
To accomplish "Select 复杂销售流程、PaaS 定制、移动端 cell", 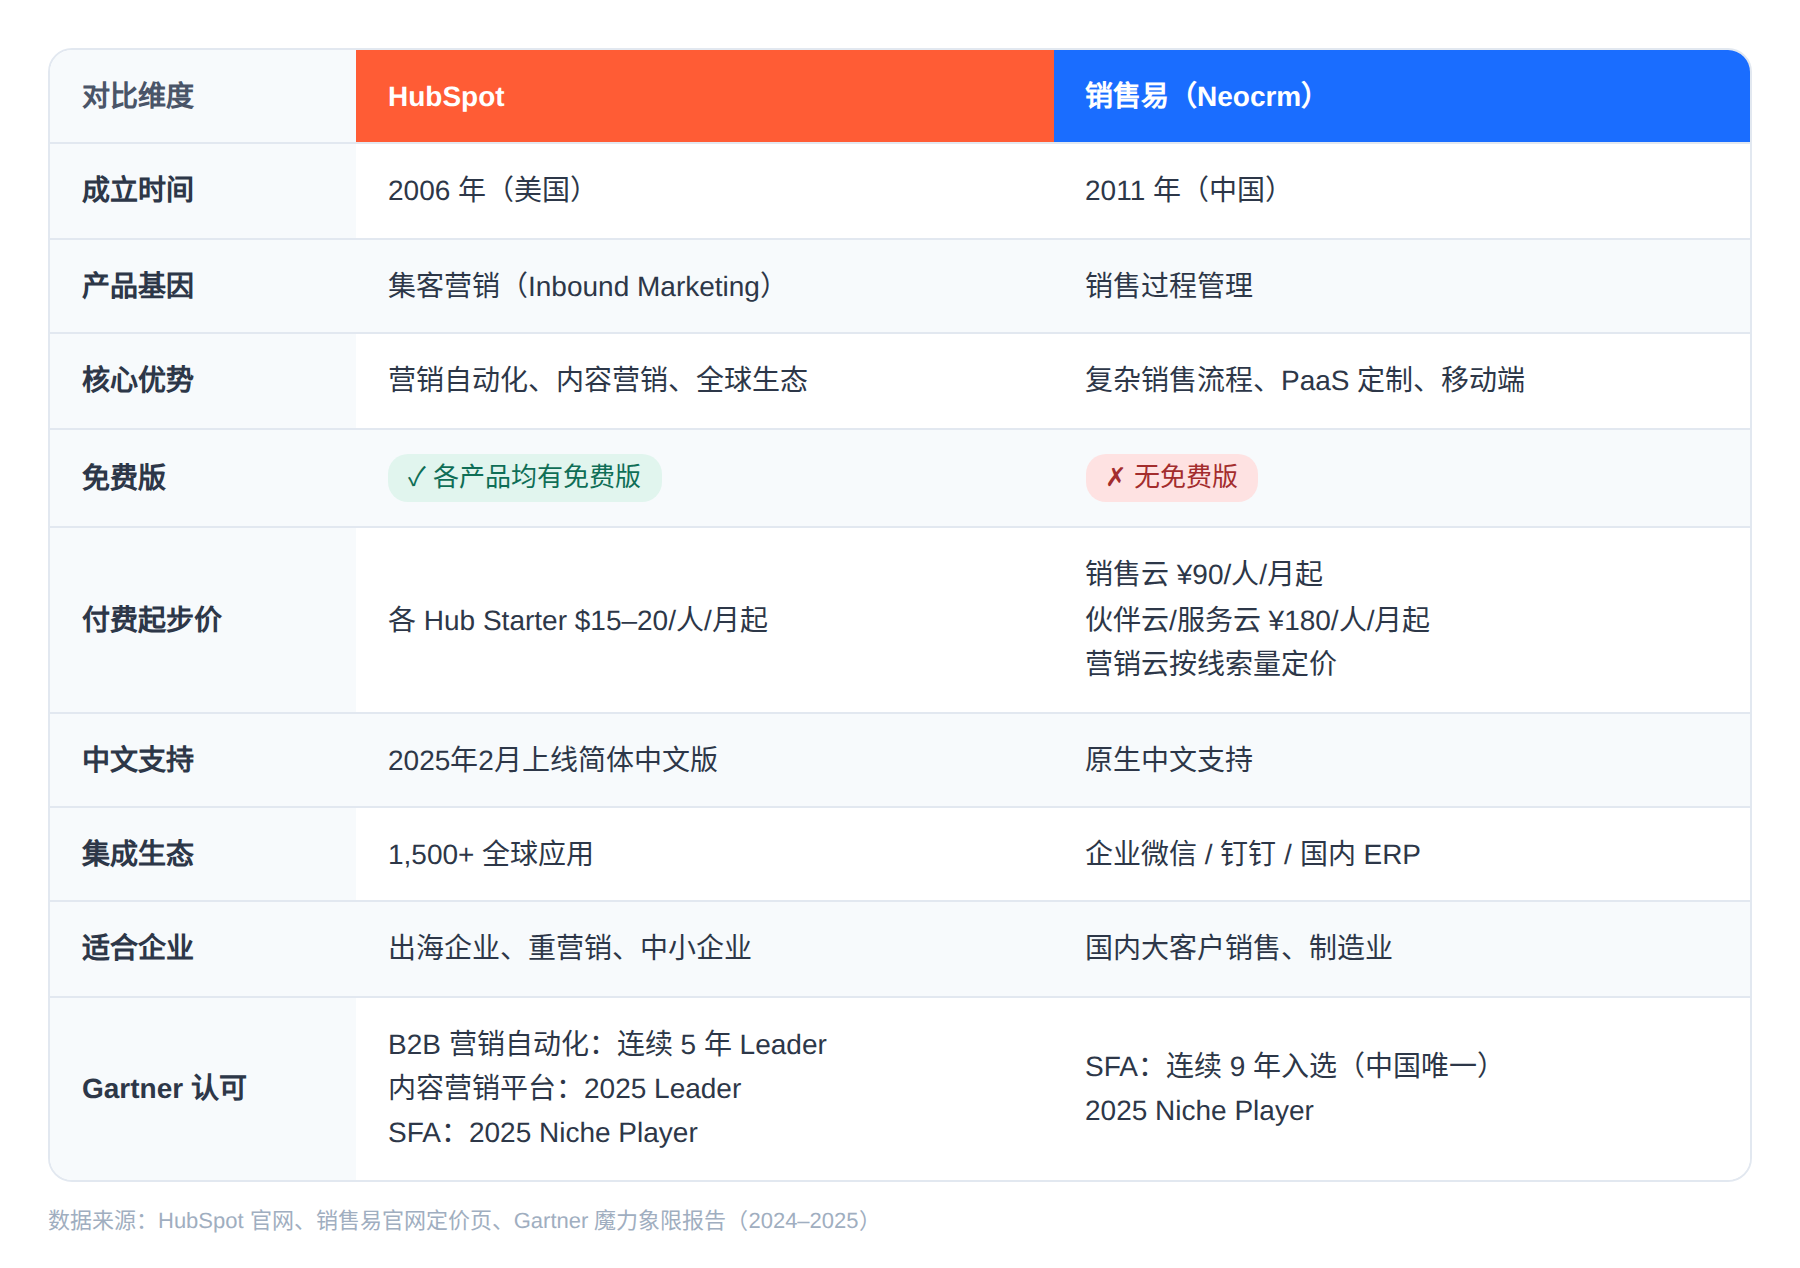I will click(x=1402, y=381).
